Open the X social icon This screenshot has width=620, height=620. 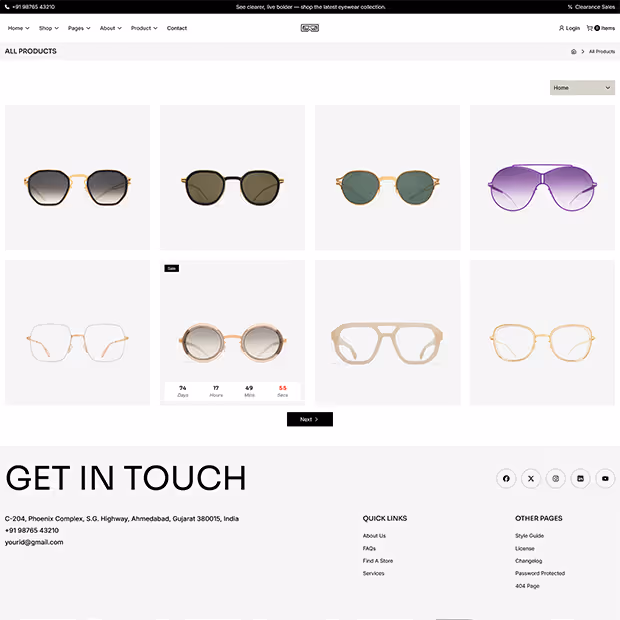point(531,478)
